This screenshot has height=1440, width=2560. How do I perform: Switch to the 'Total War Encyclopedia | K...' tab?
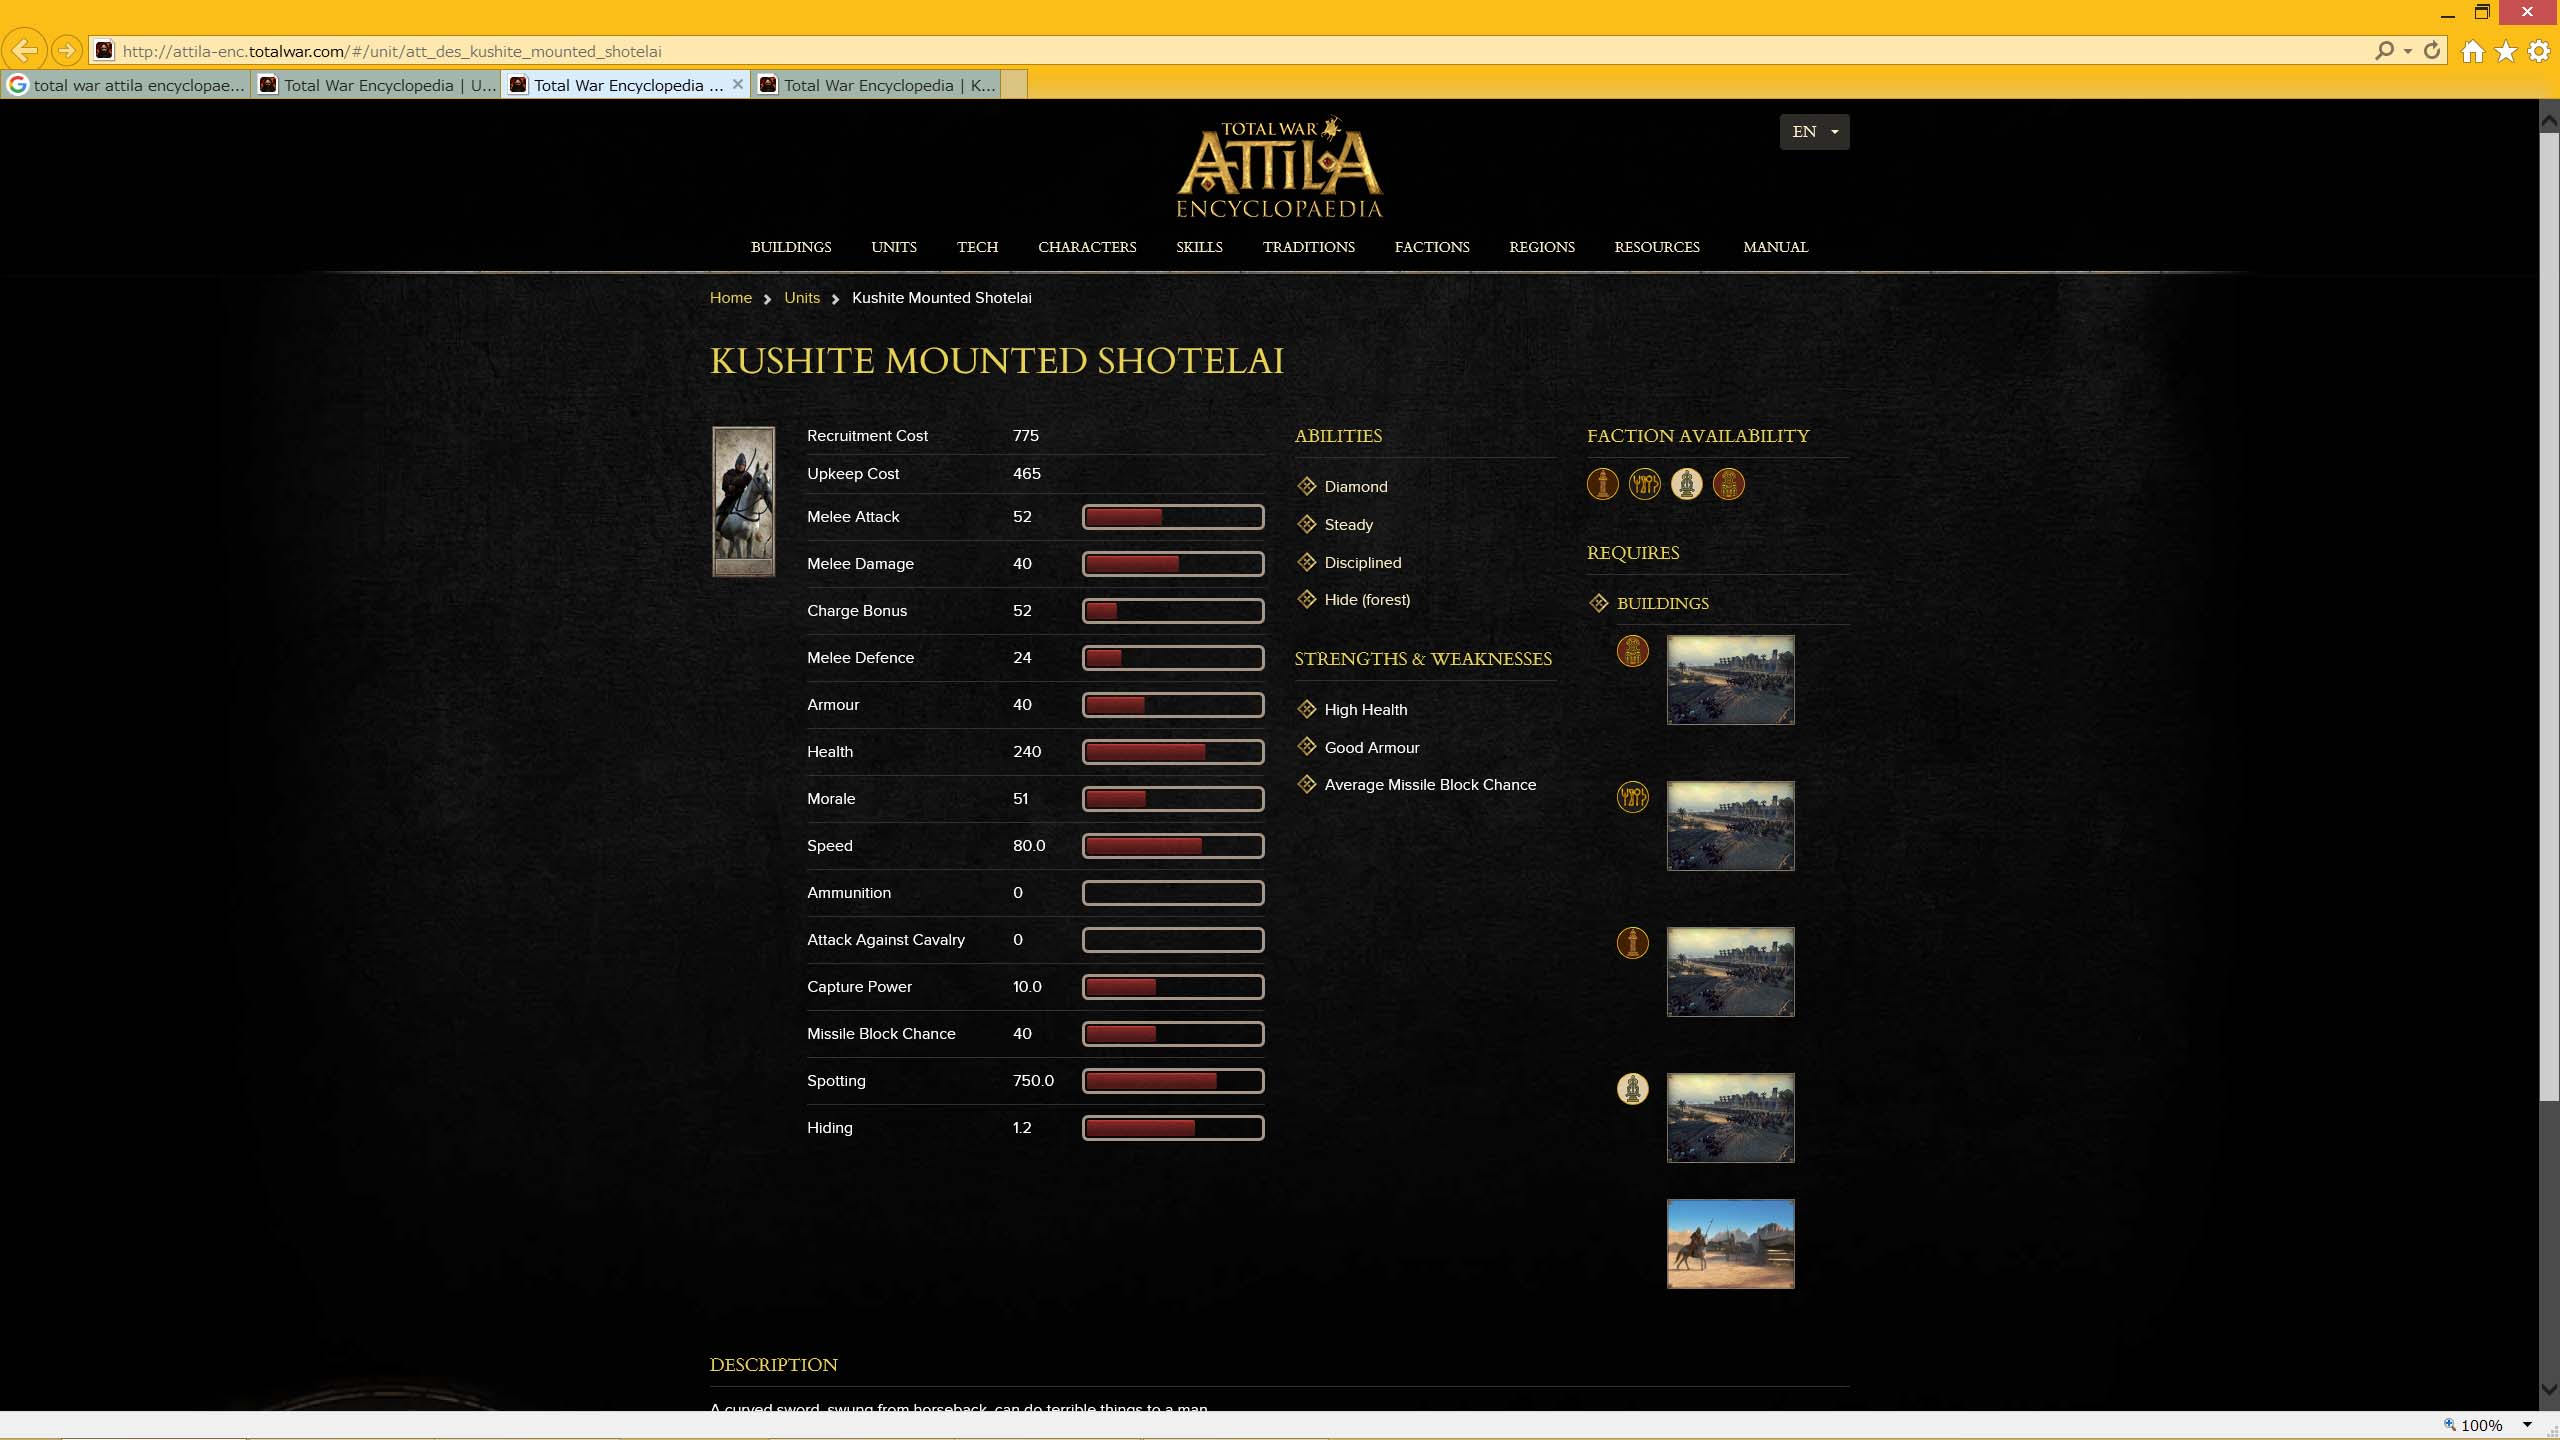pyautogui.click(x=876, y=85)
